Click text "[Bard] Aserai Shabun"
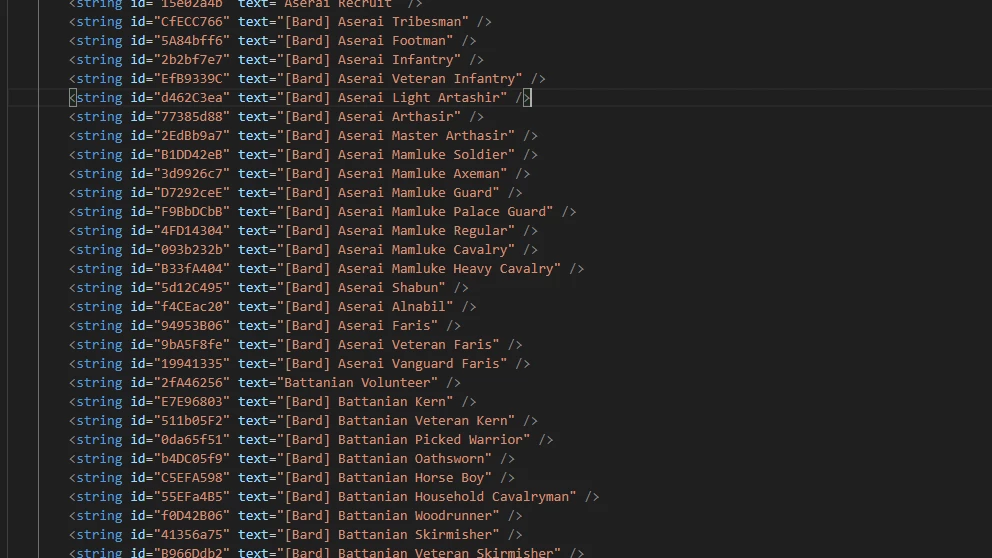Image resolution: width=992 pixels, height=558 pixels. (361, 287)
